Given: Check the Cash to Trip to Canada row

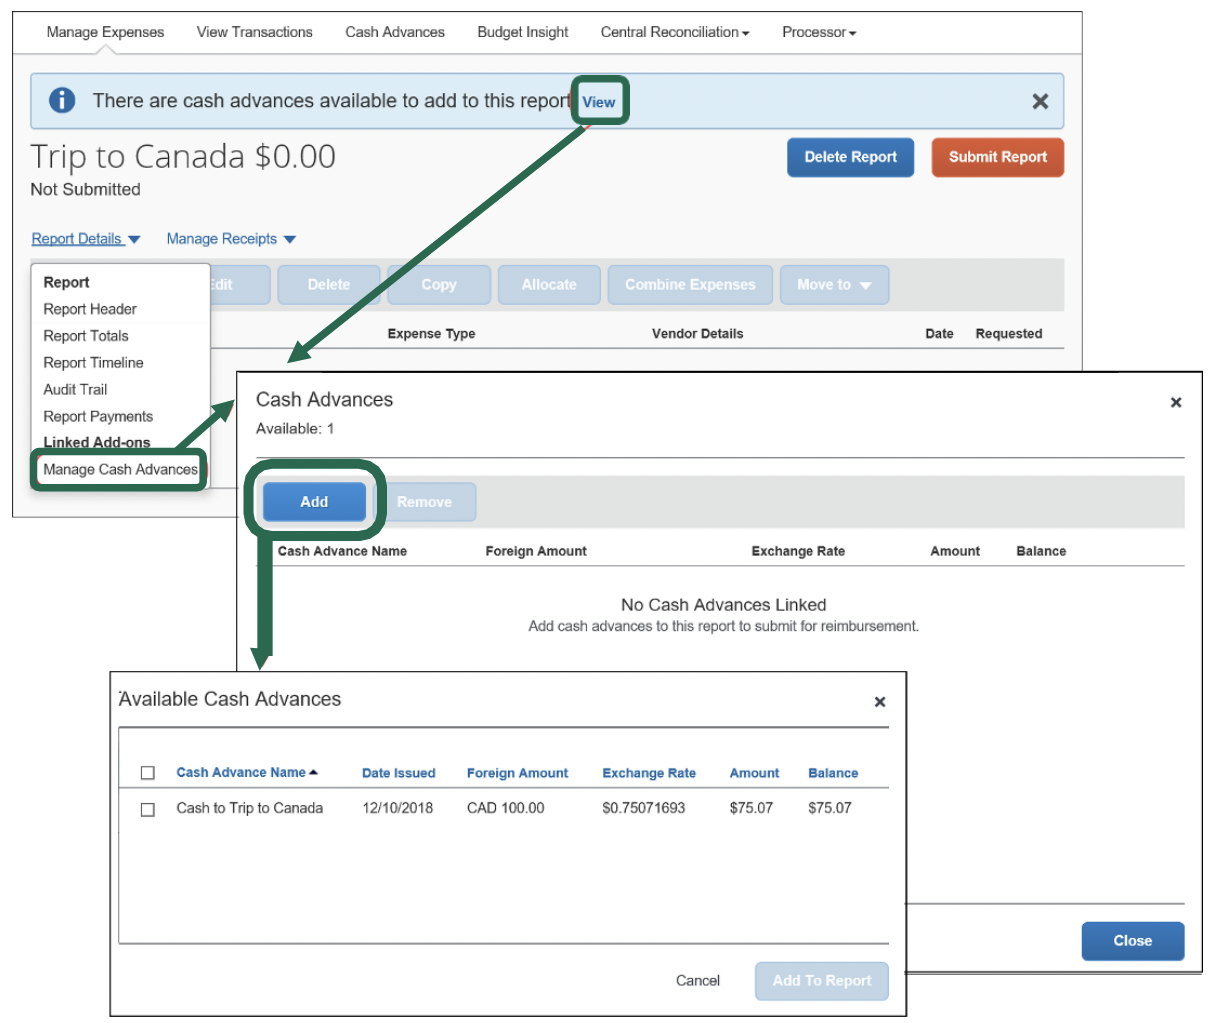Looking at the screenshot, I should click(148, 809).
